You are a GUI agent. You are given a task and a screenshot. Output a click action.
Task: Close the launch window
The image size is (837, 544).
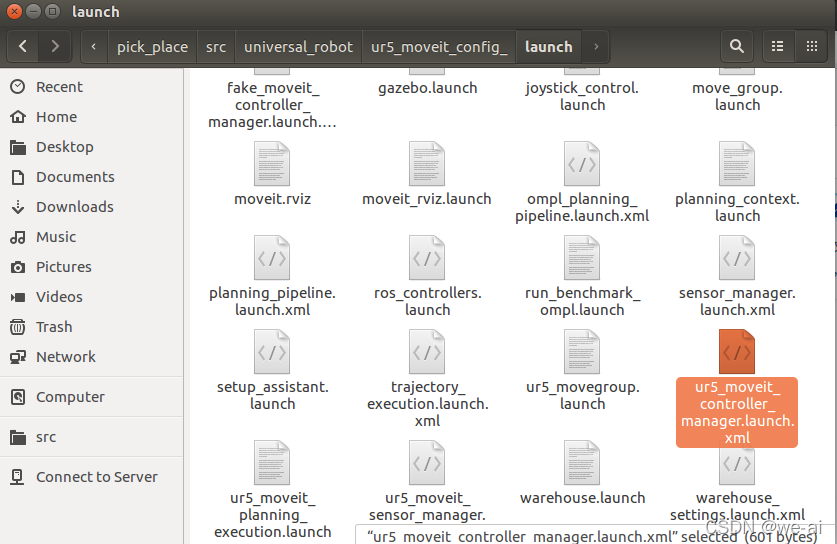click(14, 11)
